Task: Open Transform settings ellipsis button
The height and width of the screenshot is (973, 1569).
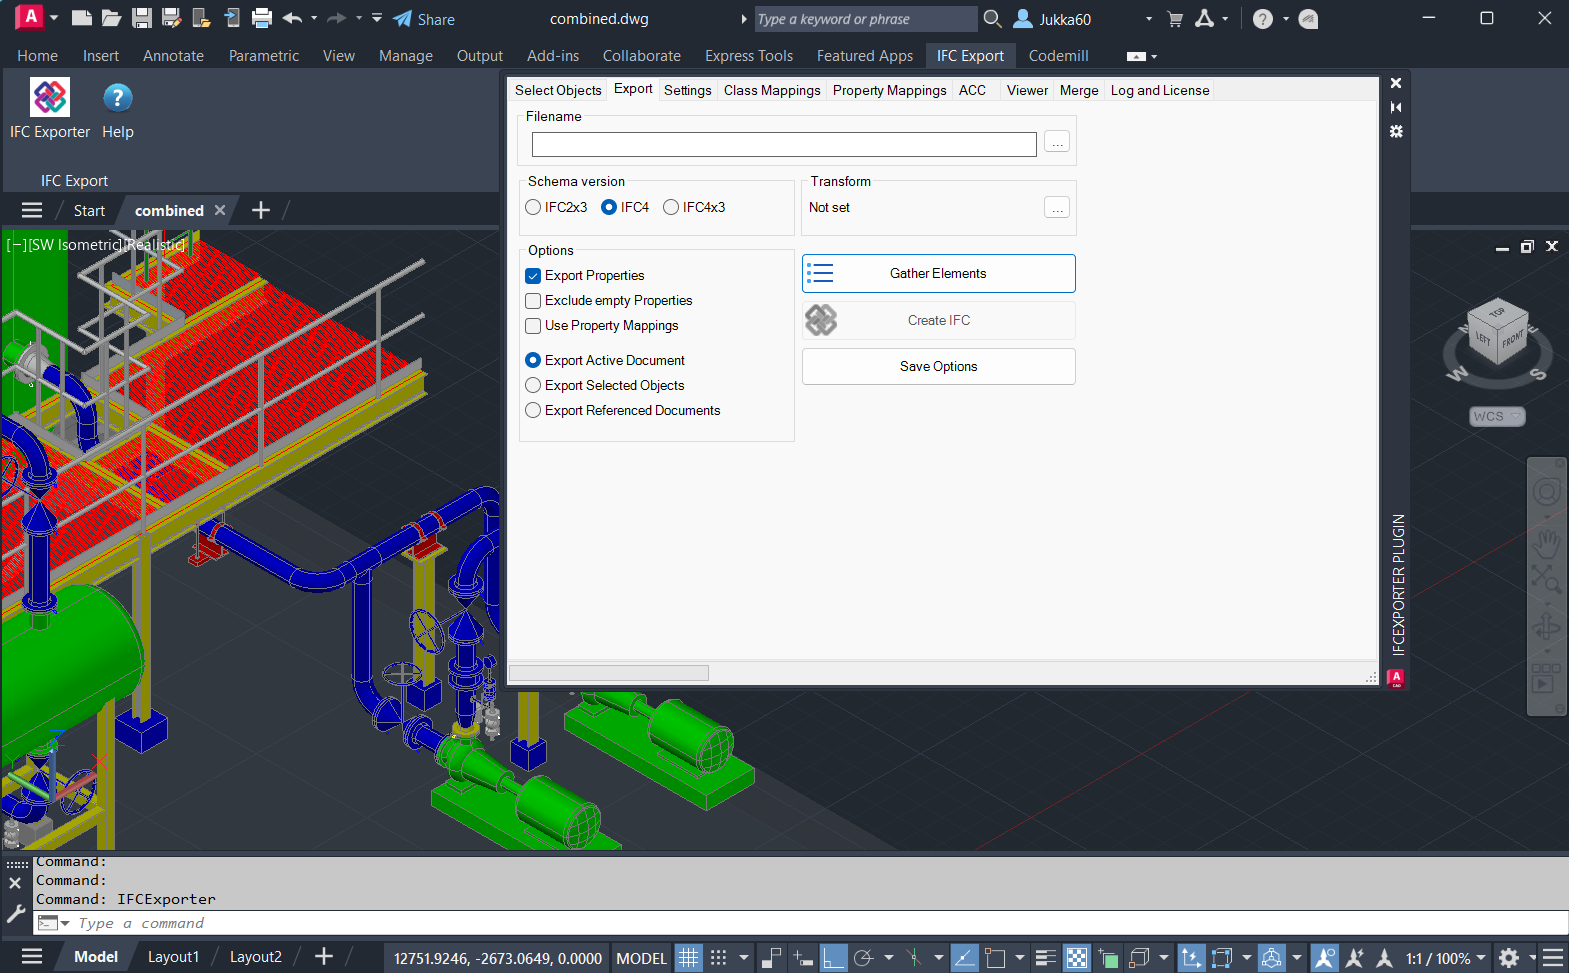Action: 1057,207
